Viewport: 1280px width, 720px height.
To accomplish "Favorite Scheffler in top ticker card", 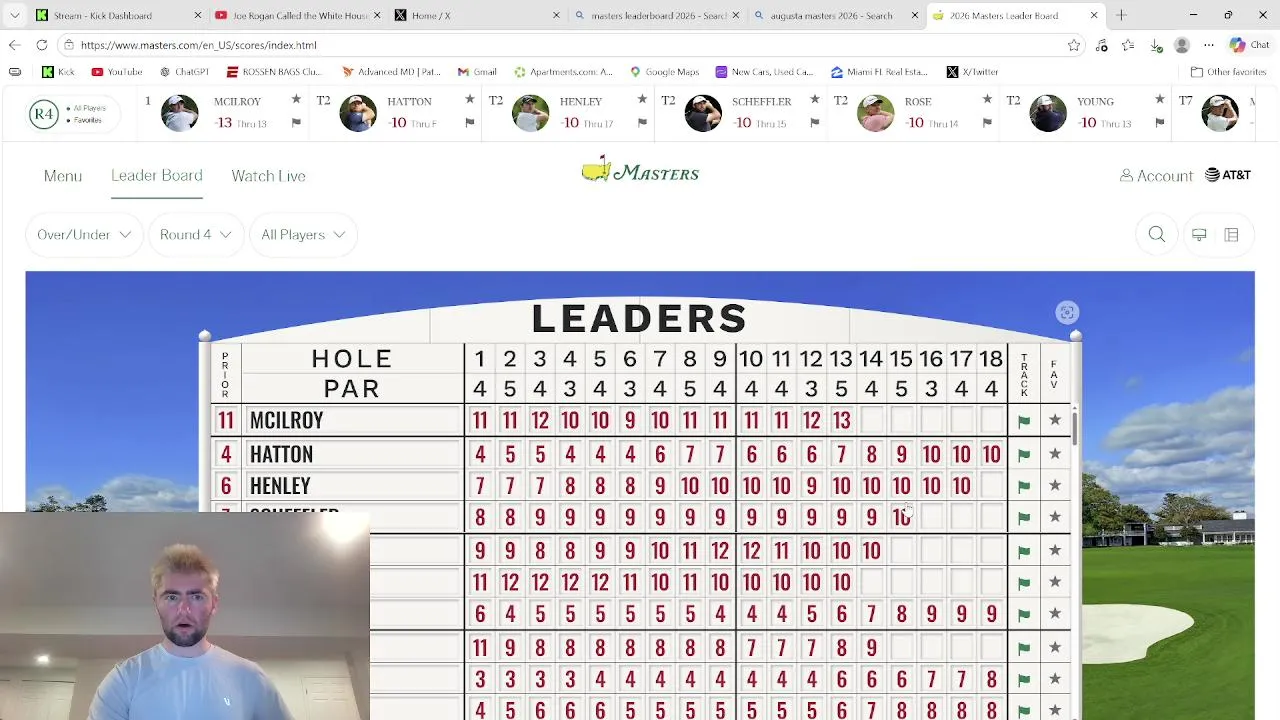I will point(814,100).
